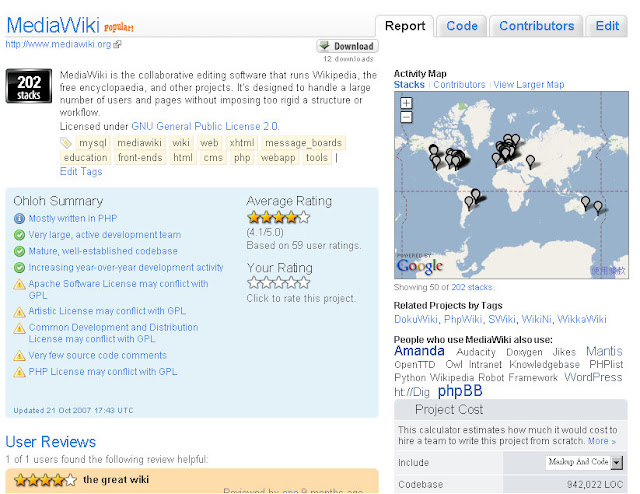Click the mysql tag
The height and width of the screenshot is (494, 640).
coord(93,143)
